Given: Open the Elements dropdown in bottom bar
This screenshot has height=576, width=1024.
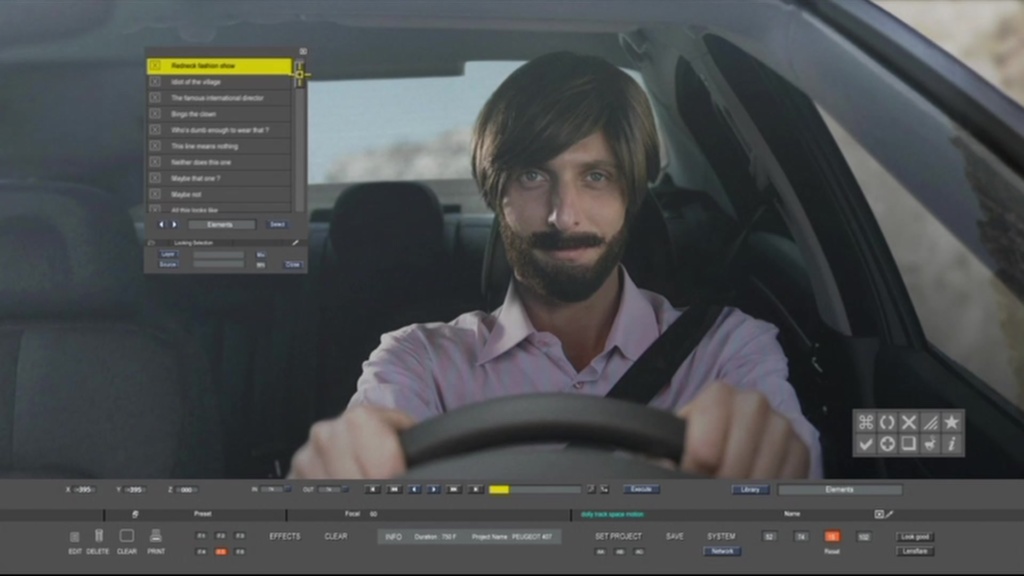Looking at the screenshot, I should tap(840, 489).
